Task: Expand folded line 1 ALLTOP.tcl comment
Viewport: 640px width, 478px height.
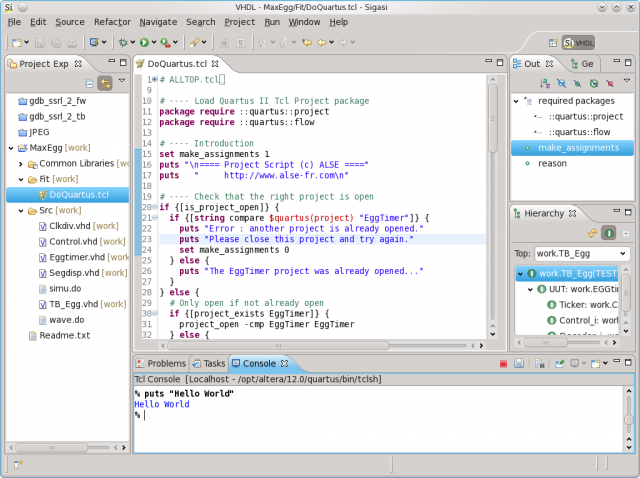Action: point(155,79)
